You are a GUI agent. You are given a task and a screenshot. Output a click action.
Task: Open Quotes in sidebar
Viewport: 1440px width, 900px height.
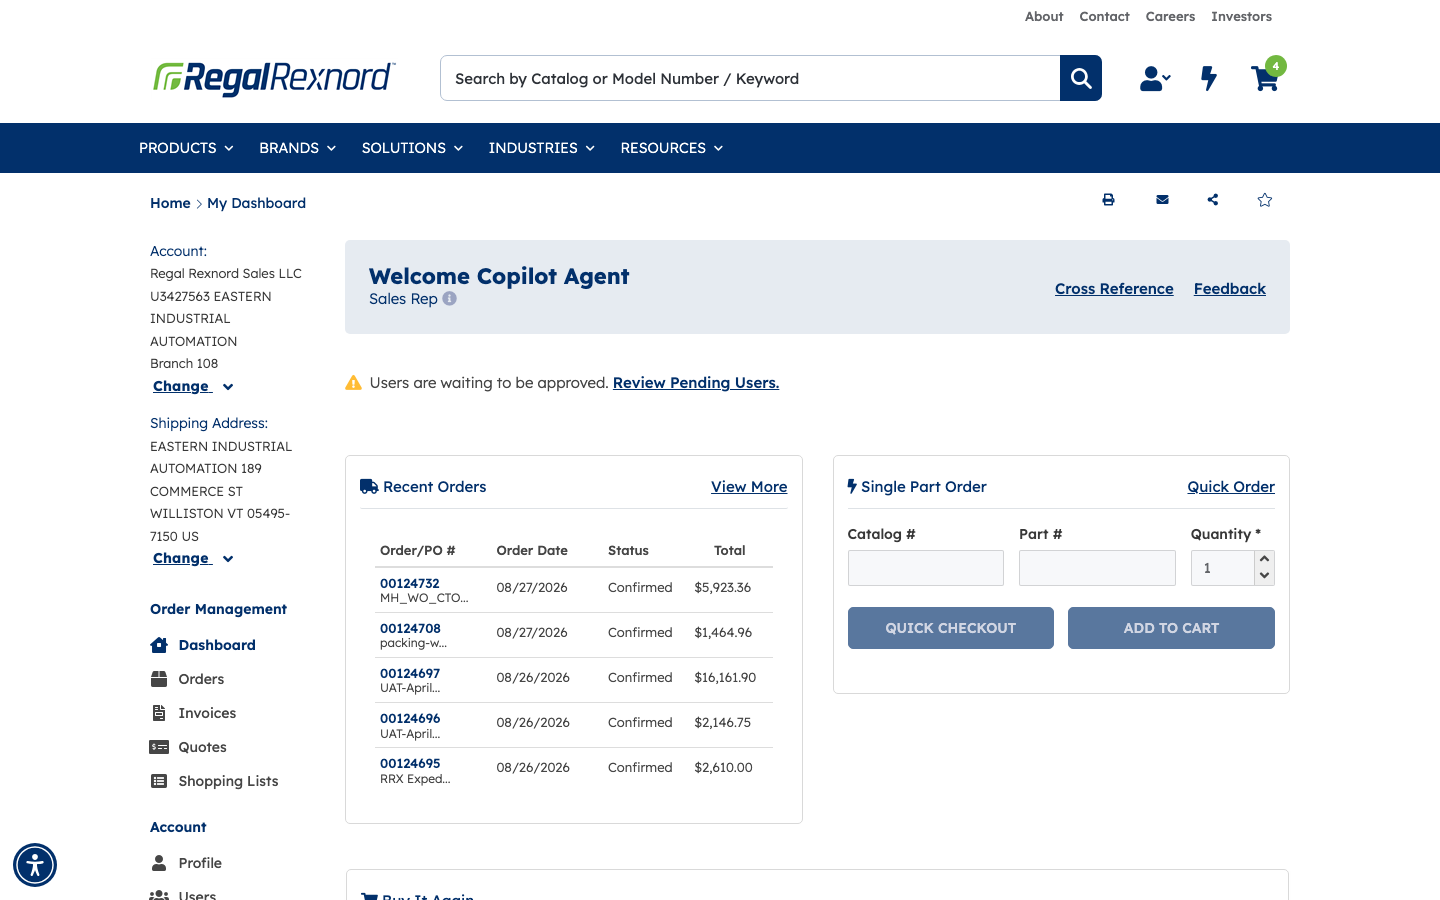(x=202, y=747)
